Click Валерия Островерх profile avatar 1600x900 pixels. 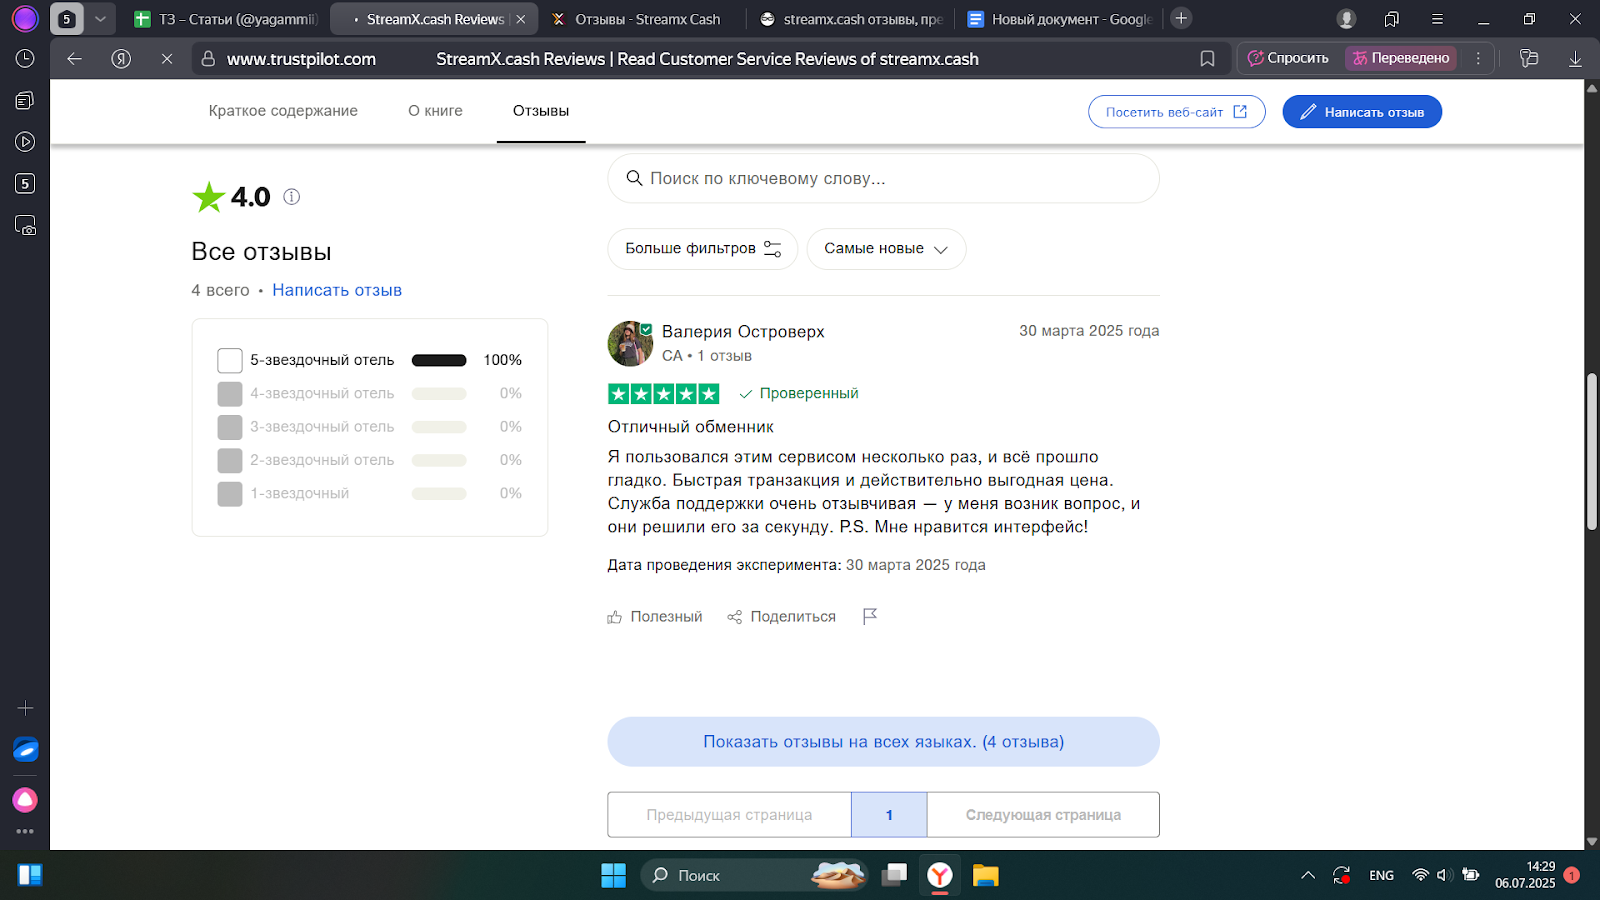(630, 344)
